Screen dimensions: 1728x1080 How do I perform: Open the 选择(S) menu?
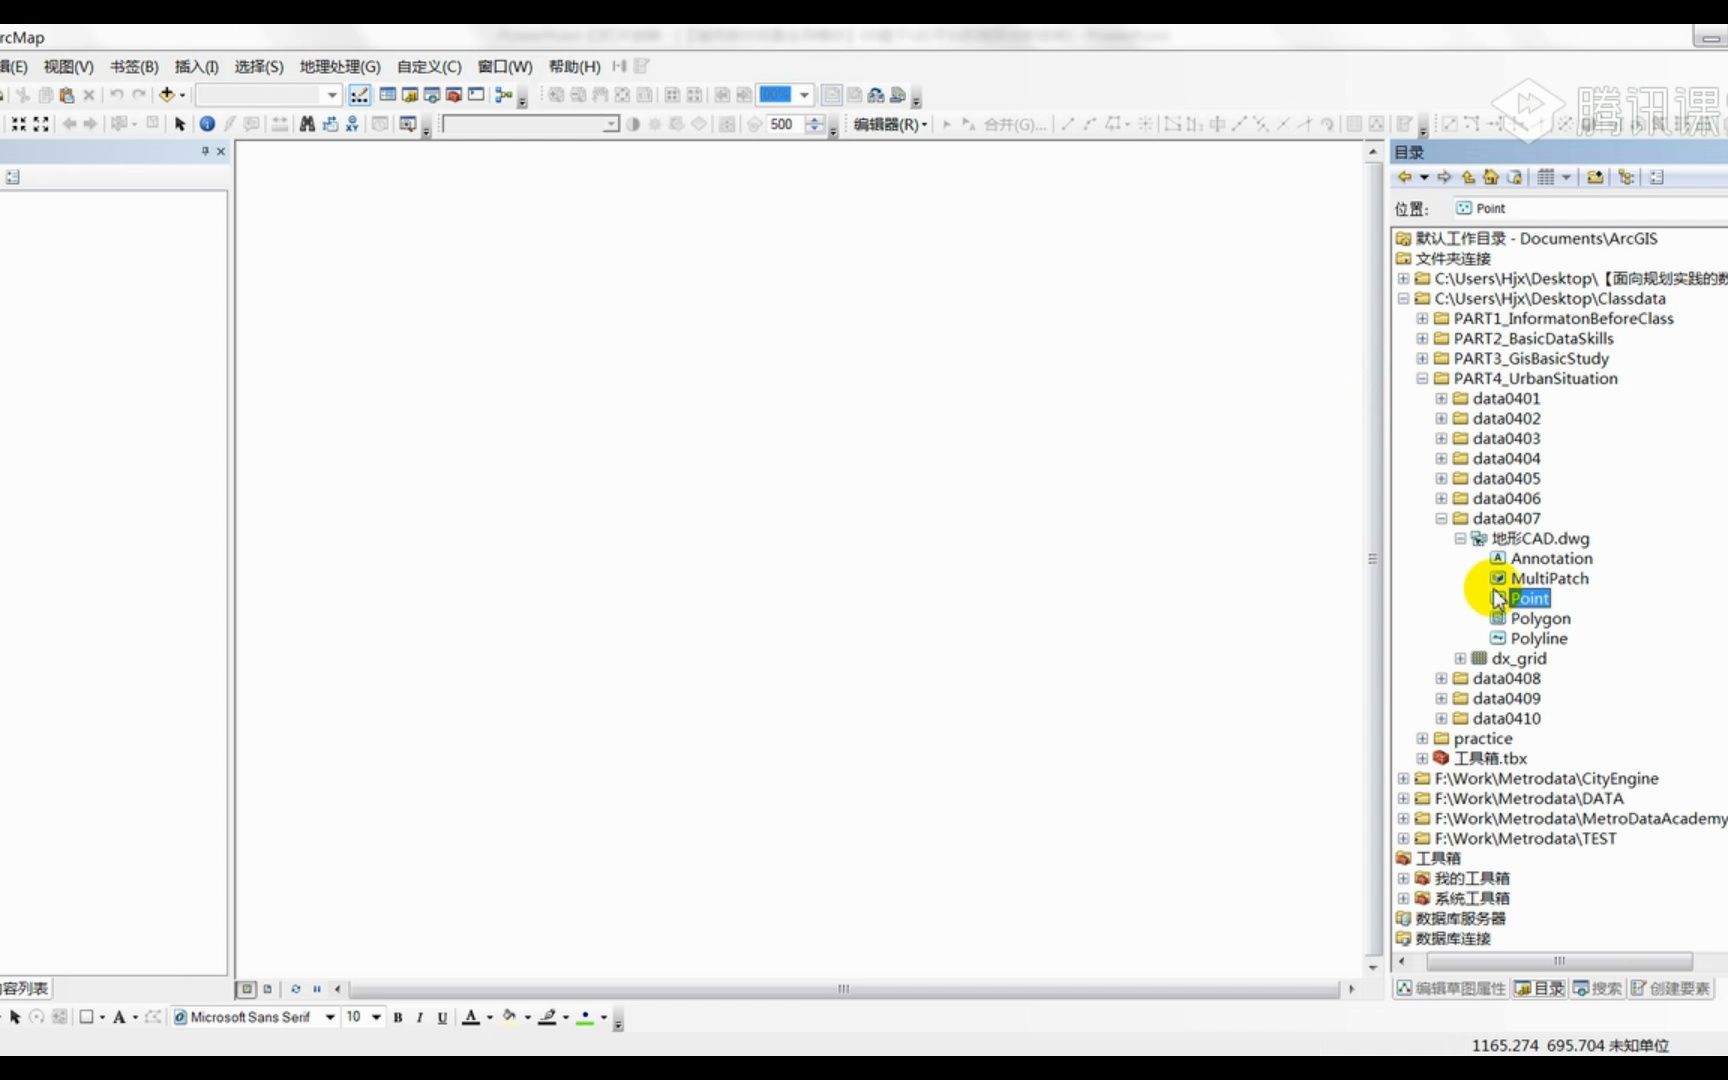259,66
